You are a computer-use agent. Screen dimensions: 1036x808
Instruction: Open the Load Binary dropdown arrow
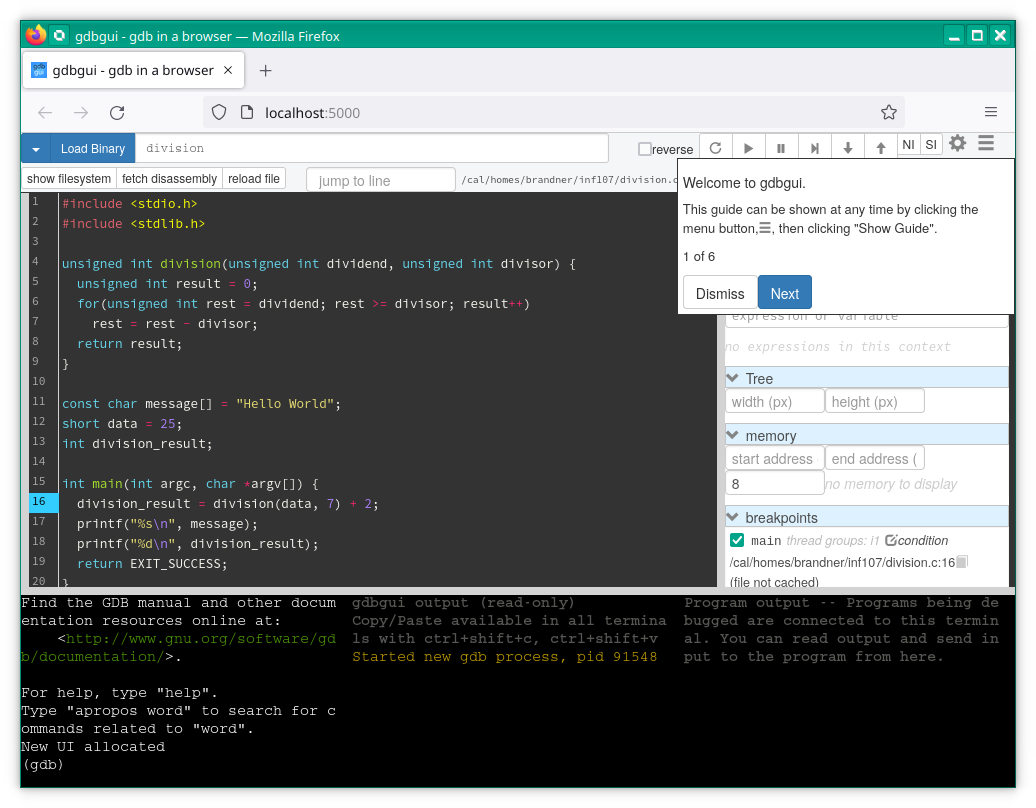[x=36, y=149]
